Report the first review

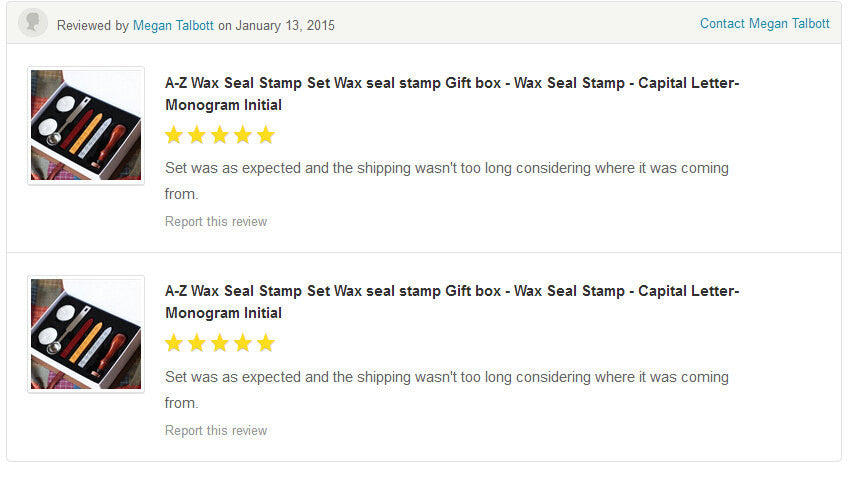tap(216, 221)
